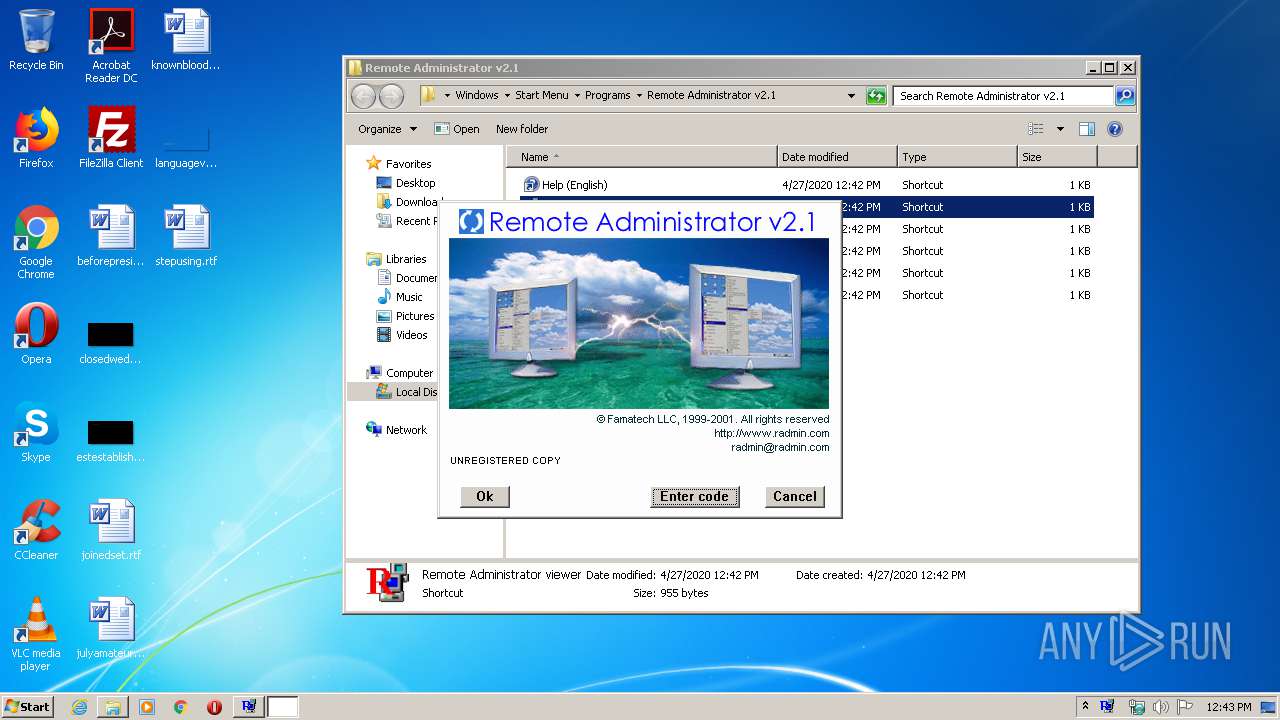Cancel the Remote Administrator splash dialog

click(795, 496)
